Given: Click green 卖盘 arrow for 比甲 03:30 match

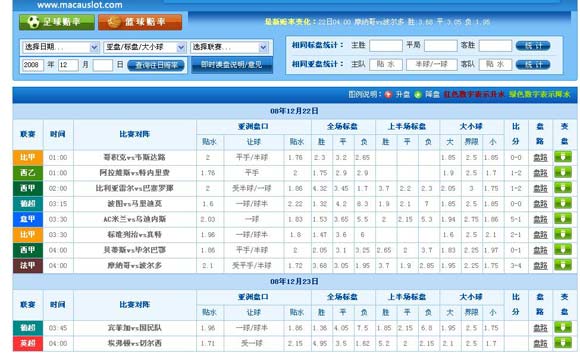Looking at the screenshot, I should pyautogui.click(x=563, y=234).
